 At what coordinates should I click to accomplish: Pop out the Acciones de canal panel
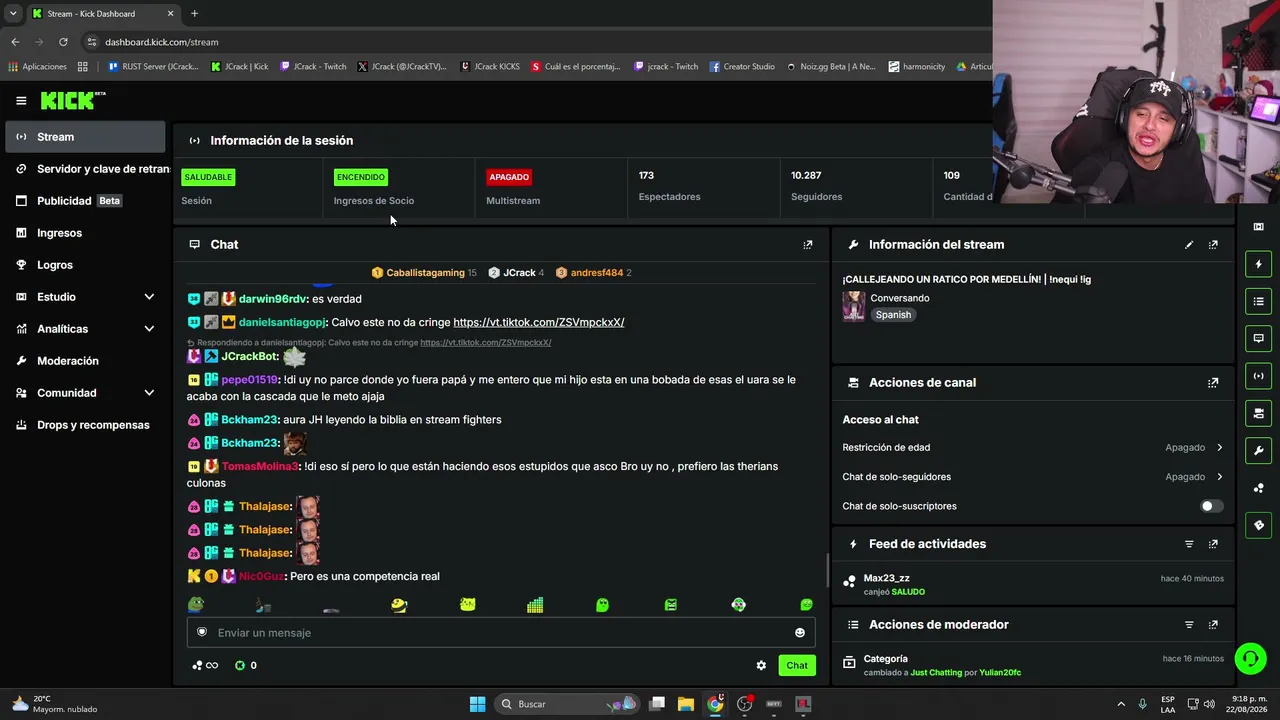1213,382
